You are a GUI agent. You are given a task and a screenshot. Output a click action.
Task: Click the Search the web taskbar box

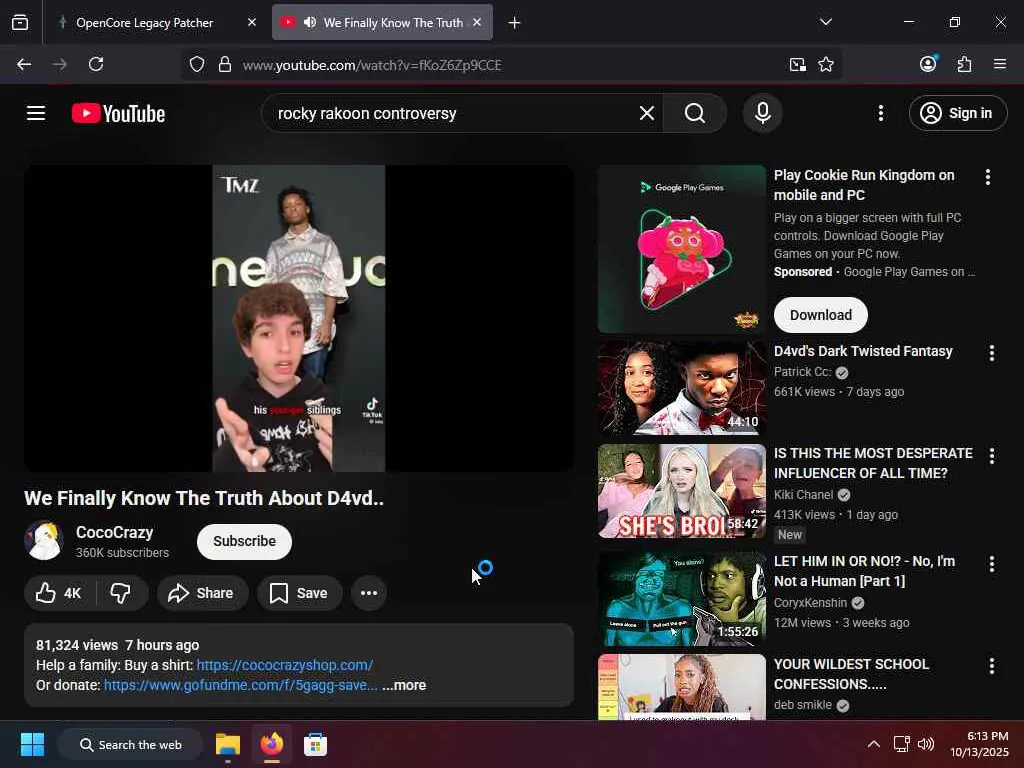[x=129, y=744]
